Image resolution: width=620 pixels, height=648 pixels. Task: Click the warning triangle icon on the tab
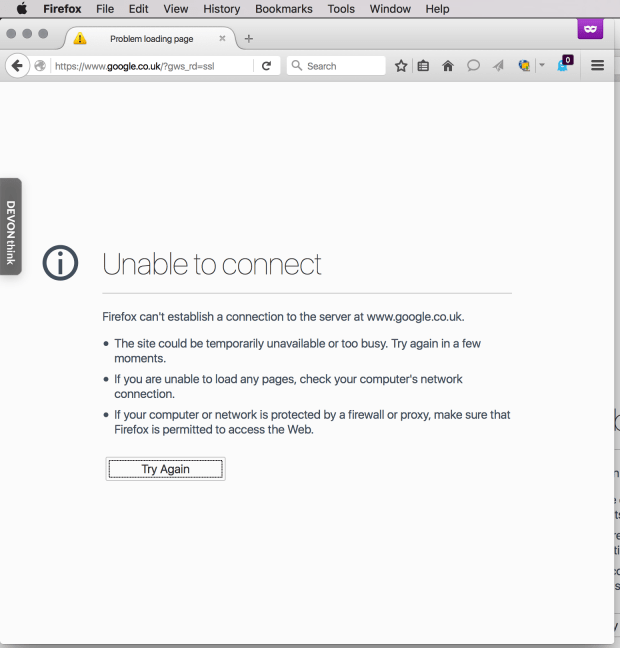coord(80,38)
